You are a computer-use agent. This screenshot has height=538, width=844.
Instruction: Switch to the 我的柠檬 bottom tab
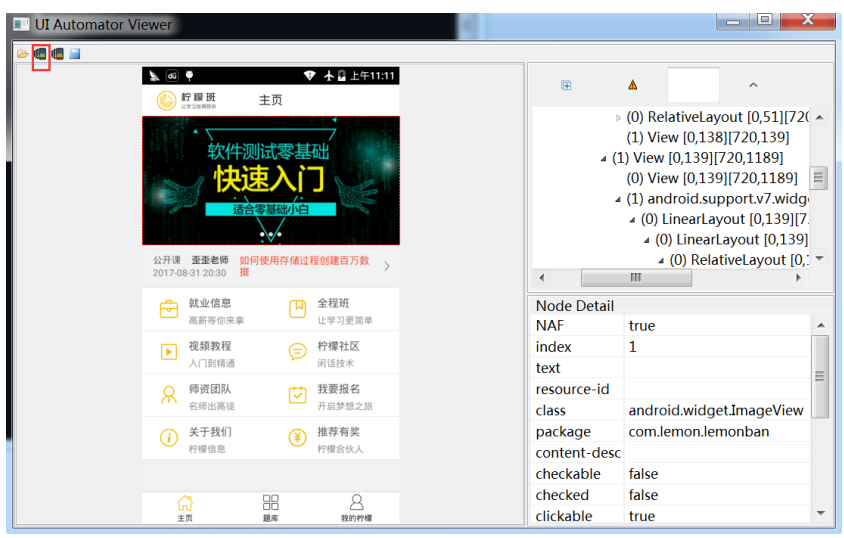[x=356, y=507]
